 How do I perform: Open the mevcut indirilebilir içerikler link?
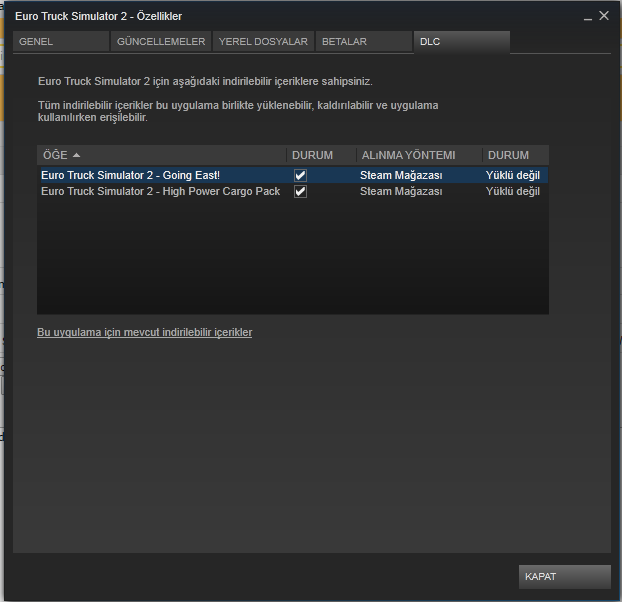point(144,332)
